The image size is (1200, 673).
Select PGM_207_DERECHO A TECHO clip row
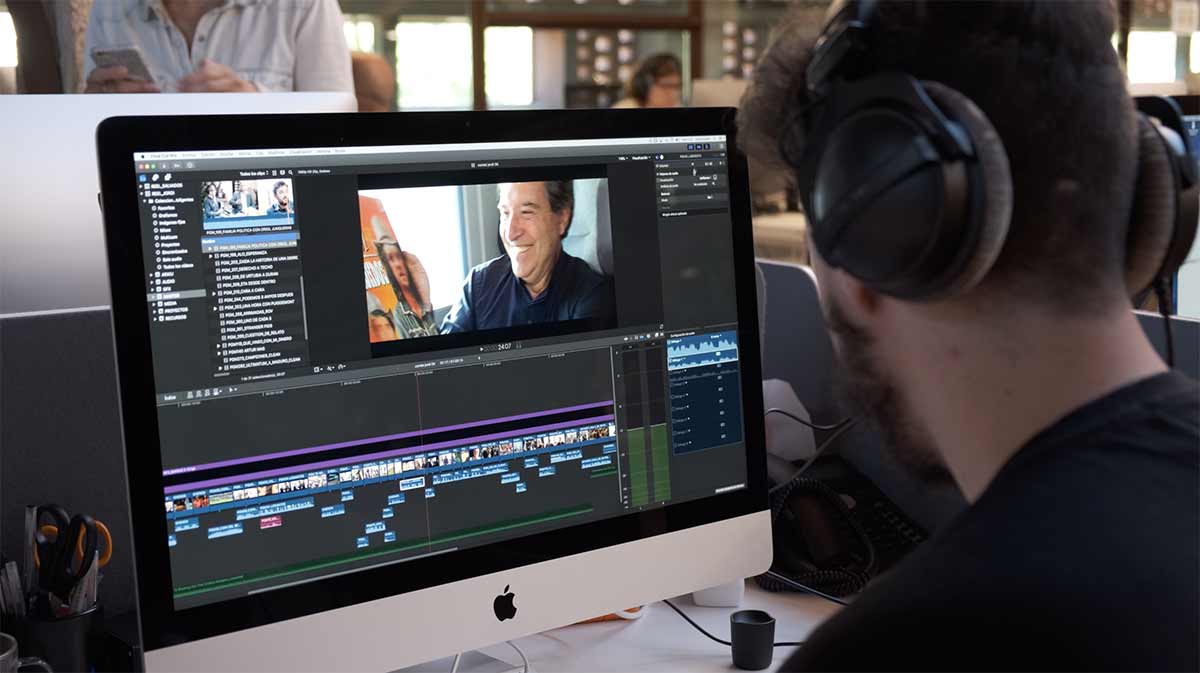[x=247, y=268]
